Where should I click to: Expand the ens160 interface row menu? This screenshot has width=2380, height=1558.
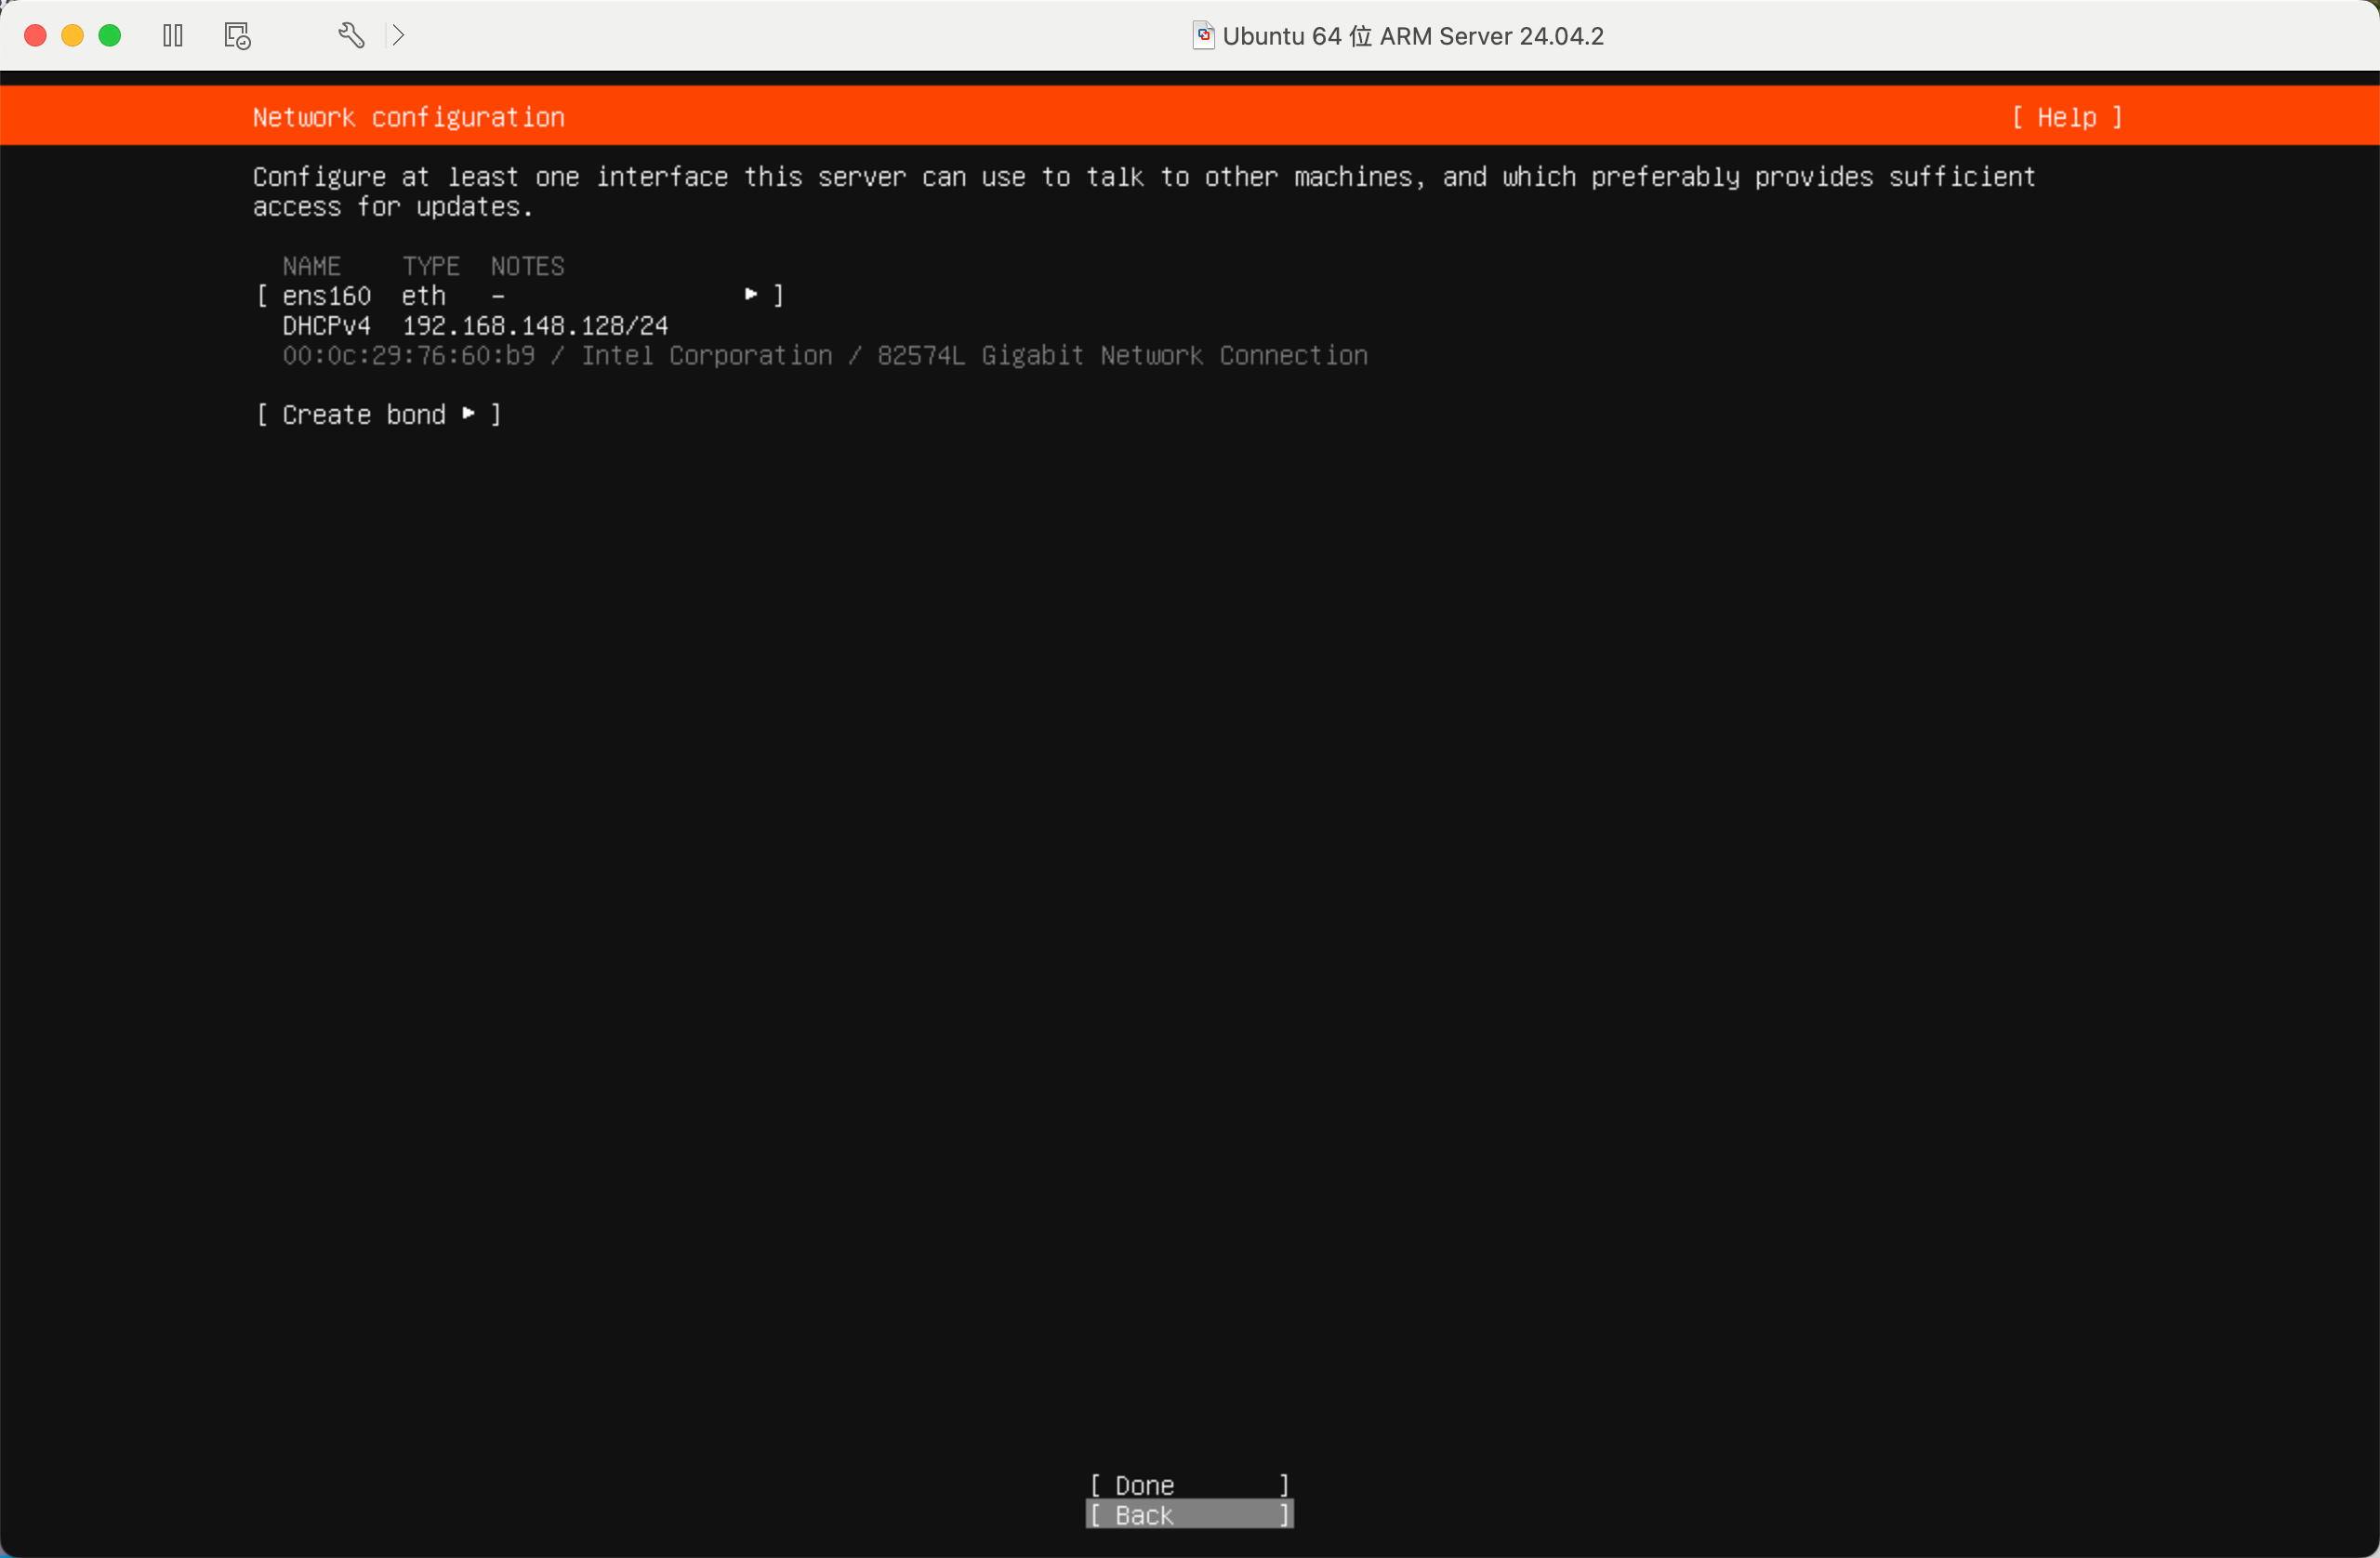click(520, 296)
